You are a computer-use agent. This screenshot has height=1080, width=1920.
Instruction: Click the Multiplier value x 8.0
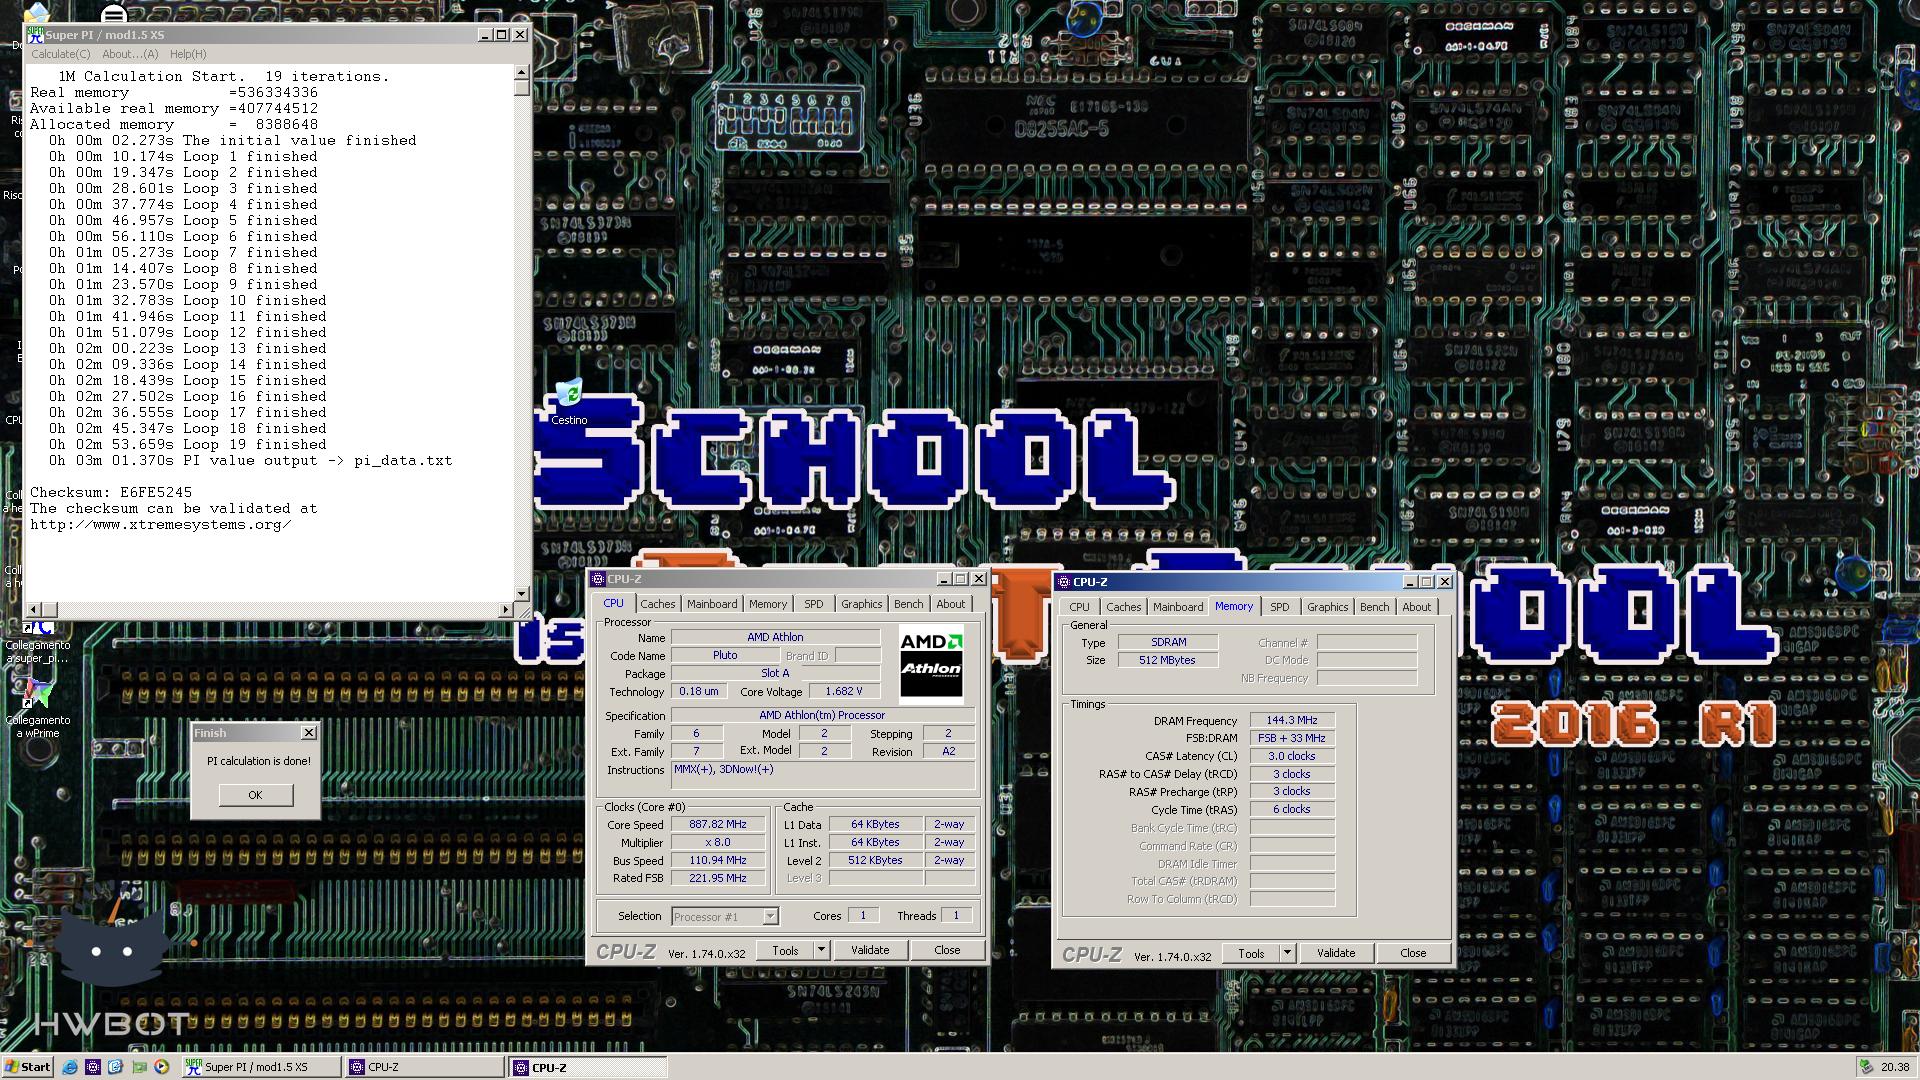pos(717,843)
